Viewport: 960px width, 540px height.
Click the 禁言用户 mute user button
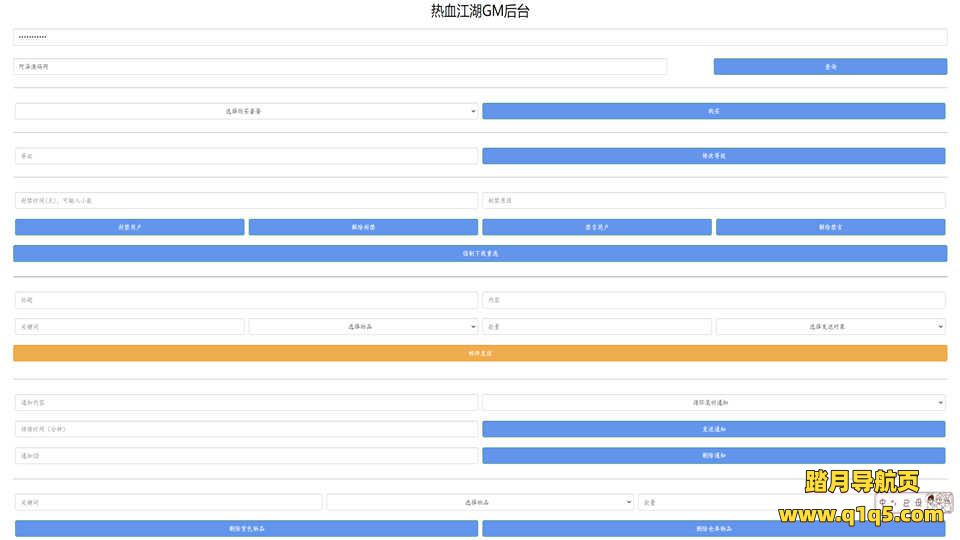(x=597, y=227)
